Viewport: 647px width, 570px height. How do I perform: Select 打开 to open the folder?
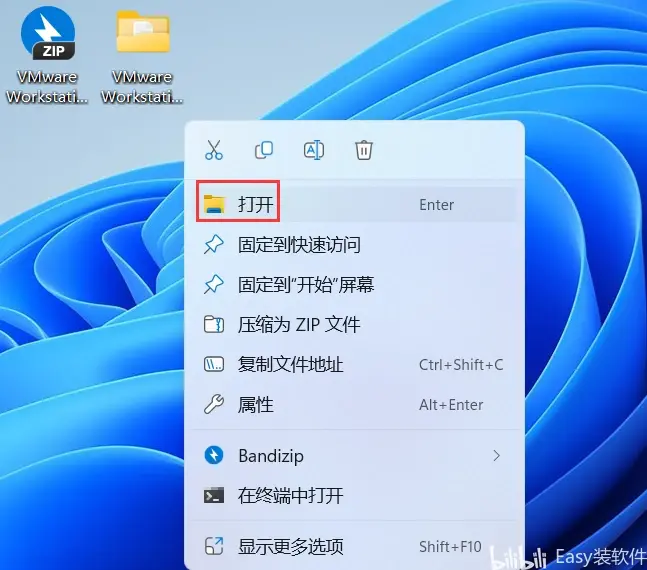click(x=355, y=204)
